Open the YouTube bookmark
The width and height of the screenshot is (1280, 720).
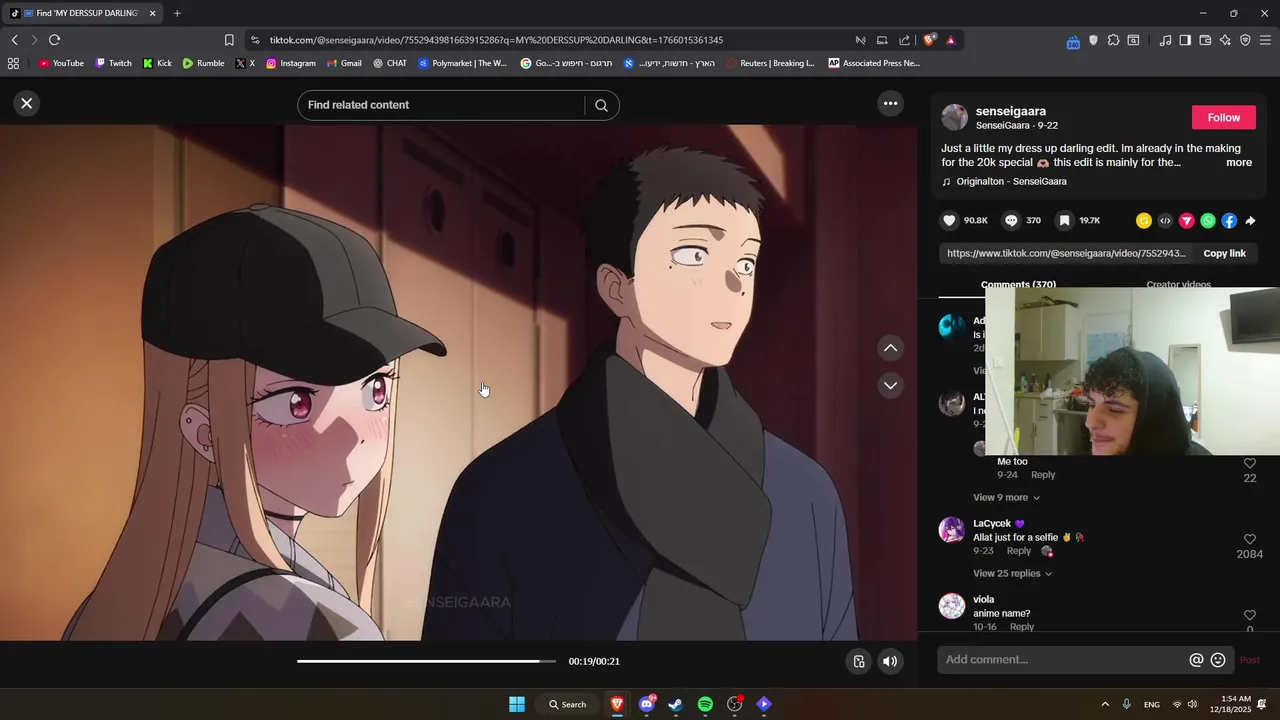(61, 63)
